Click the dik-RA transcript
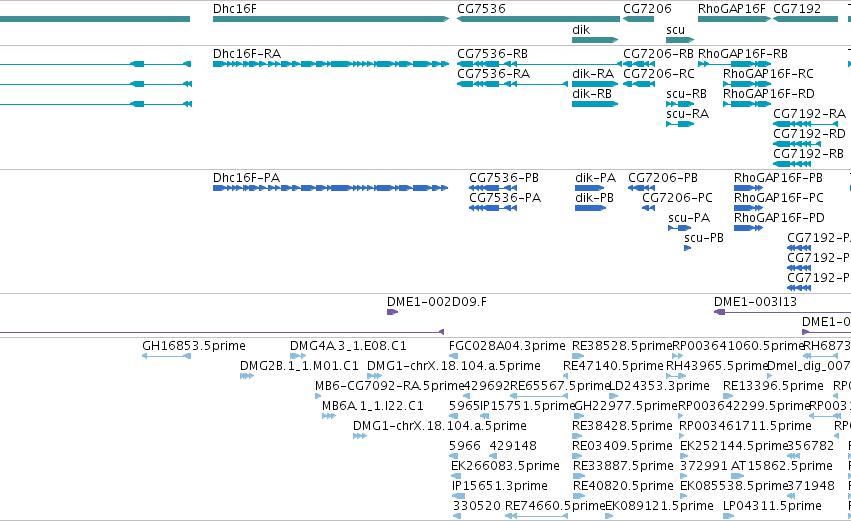 [595, 84]
